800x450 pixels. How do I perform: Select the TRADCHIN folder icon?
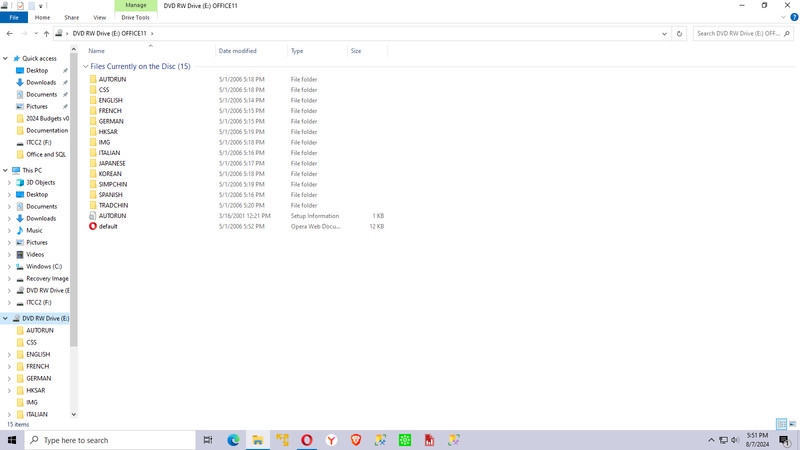point(93,205)
